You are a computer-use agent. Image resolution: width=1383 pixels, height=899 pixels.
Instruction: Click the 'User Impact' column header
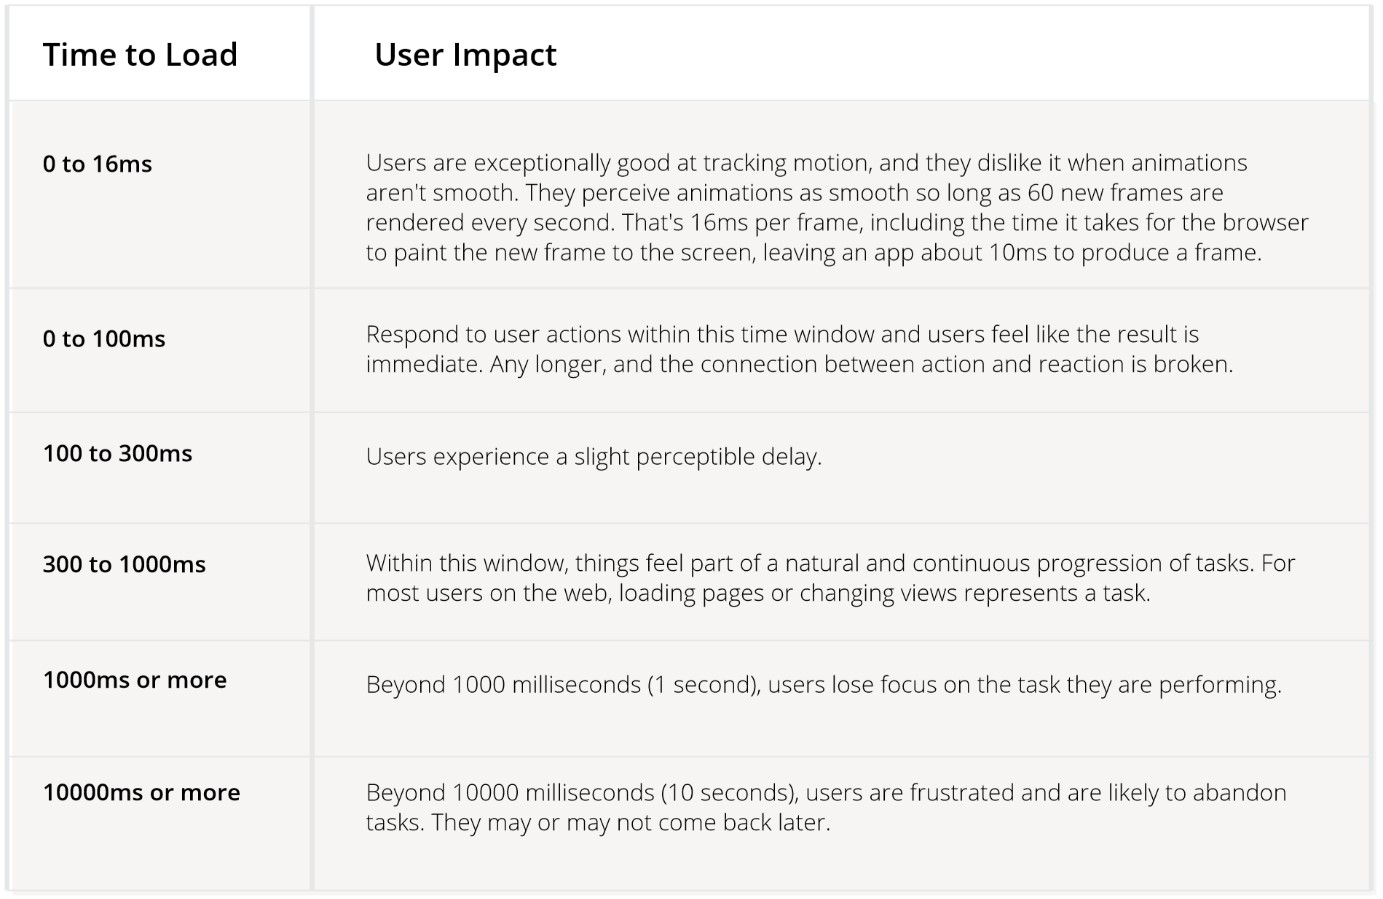[465, 55]
